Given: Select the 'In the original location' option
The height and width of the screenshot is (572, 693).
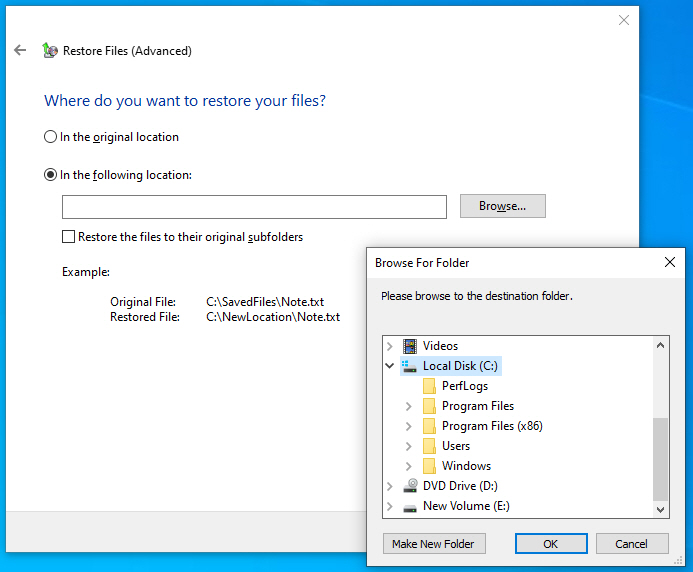Looking at the screenshot, I should pyautogui.click(x=50, y=137).
